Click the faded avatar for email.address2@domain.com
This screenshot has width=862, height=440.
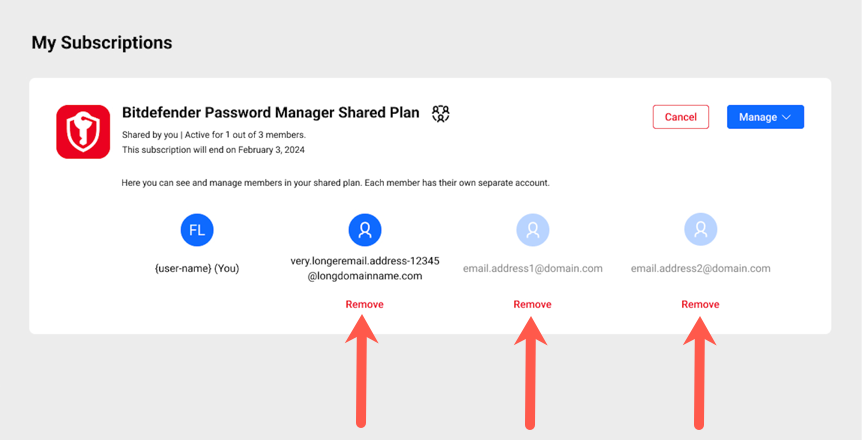coord(700,230)
